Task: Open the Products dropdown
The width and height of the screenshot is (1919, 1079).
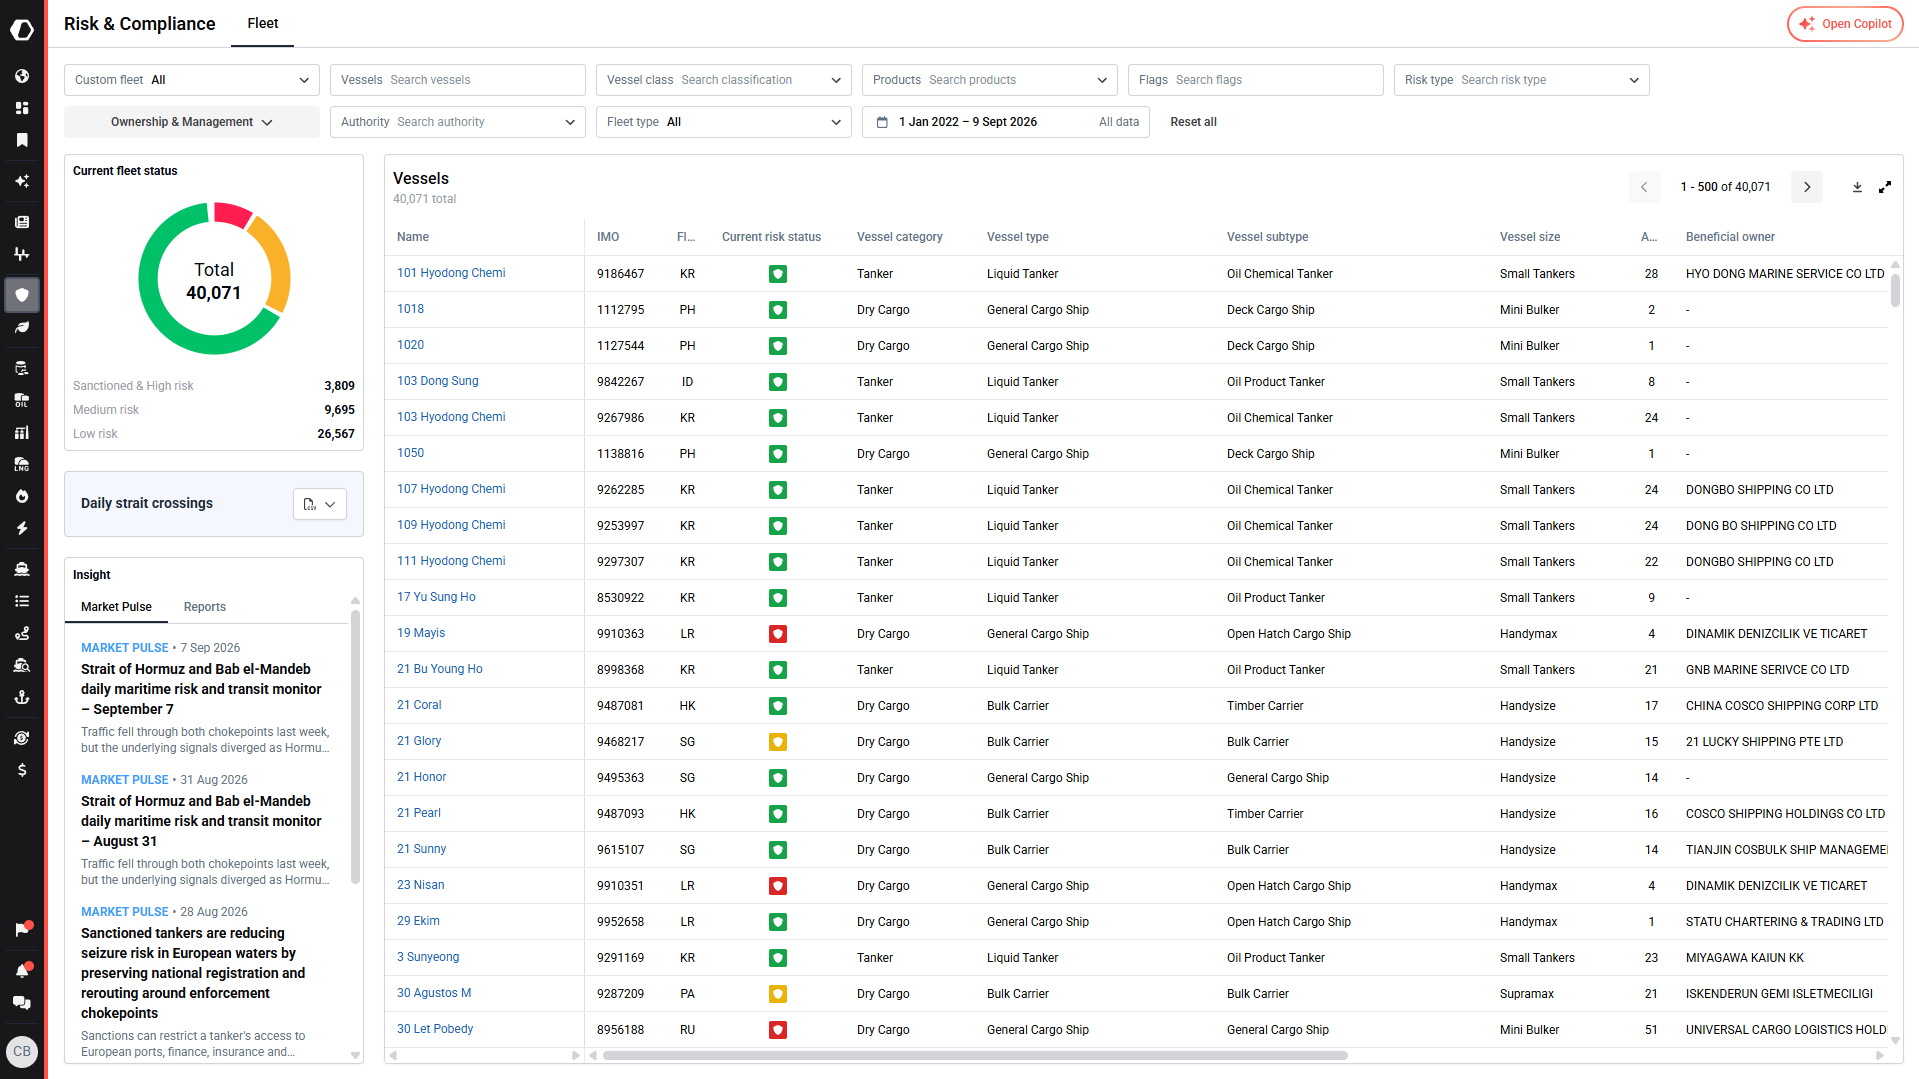Action: [990, 80]
